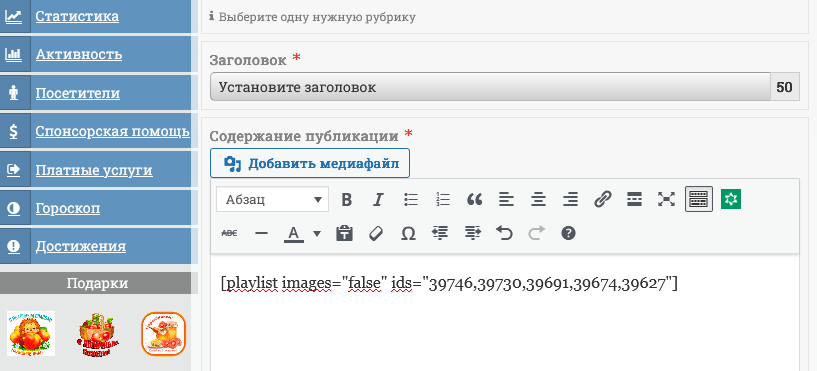Click the green star plugin icon
Image resolution: width=817 pixels, height=371 pixels.
tap(731, 199)
